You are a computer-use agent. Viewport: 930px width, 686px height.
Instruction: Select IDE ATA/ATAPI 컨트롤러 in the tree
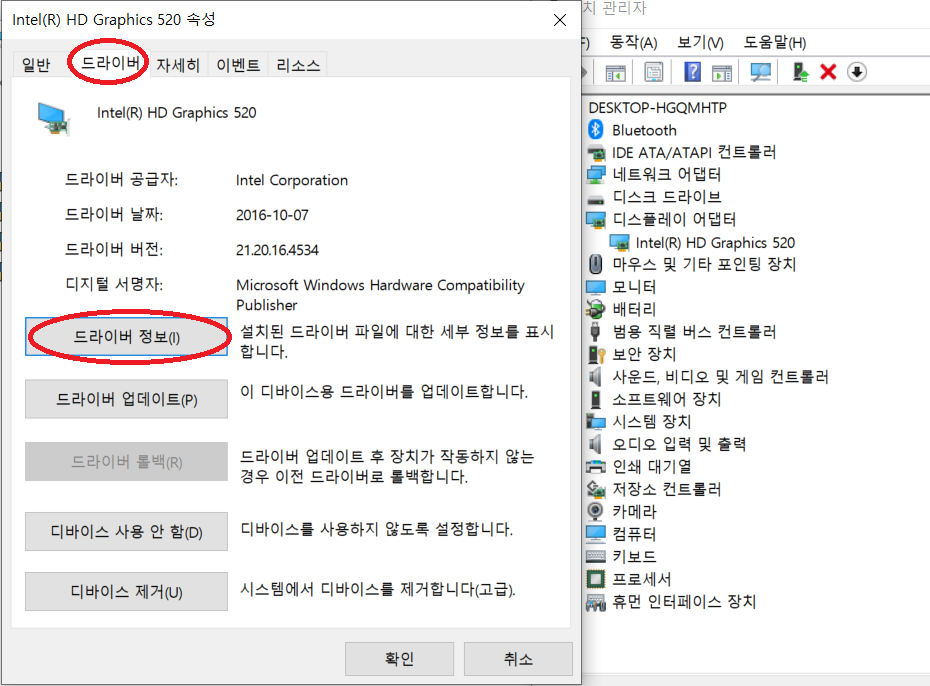pos(694,152)
